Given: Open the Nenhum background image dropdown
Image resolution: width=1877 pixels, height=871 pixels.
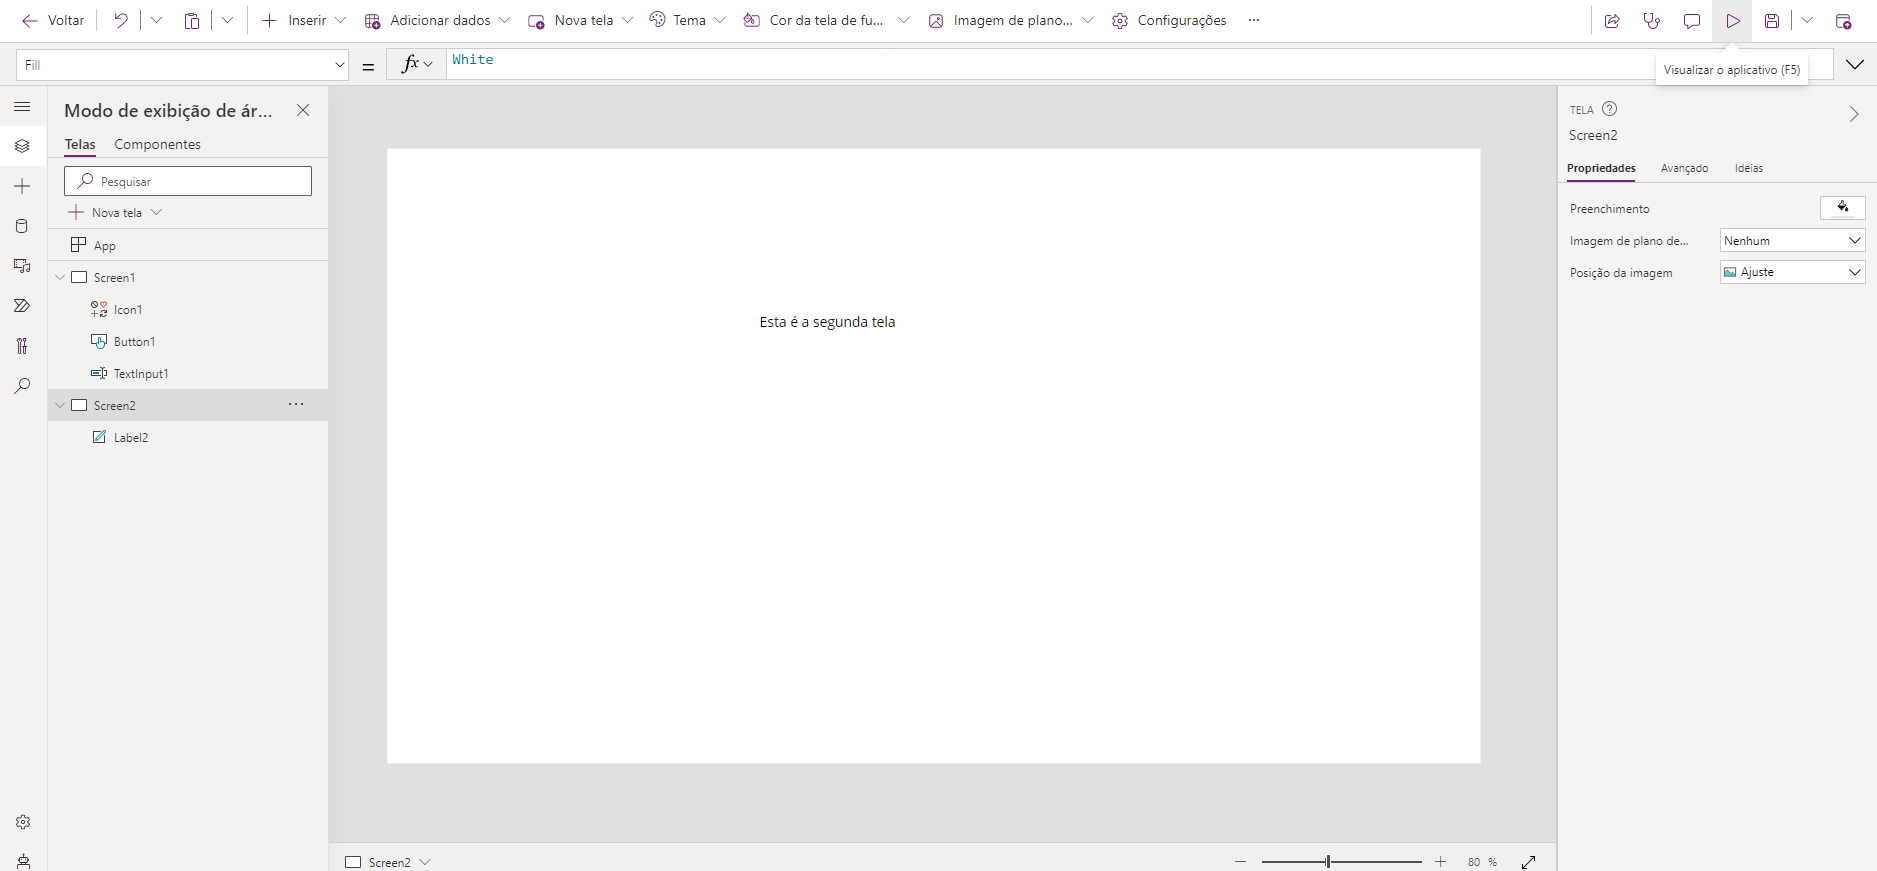Looking at the screenshot, I should coord(1792,240).
